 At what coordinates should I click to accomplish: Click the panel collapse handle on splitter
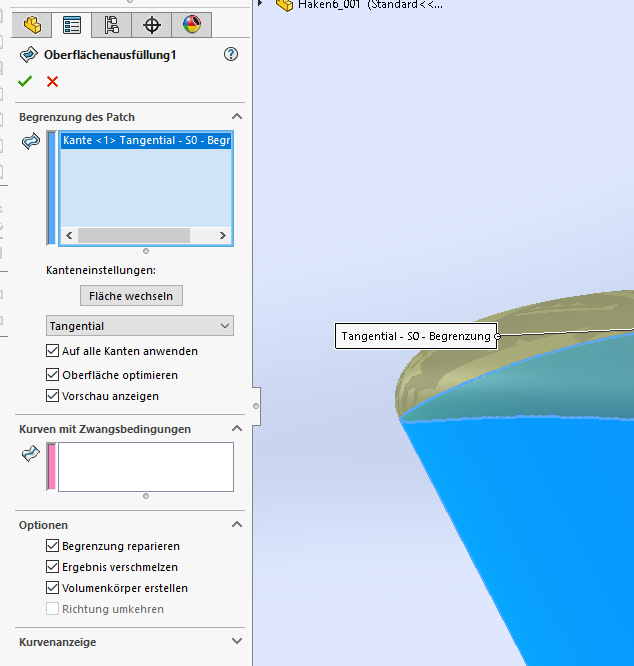point(256,406)
